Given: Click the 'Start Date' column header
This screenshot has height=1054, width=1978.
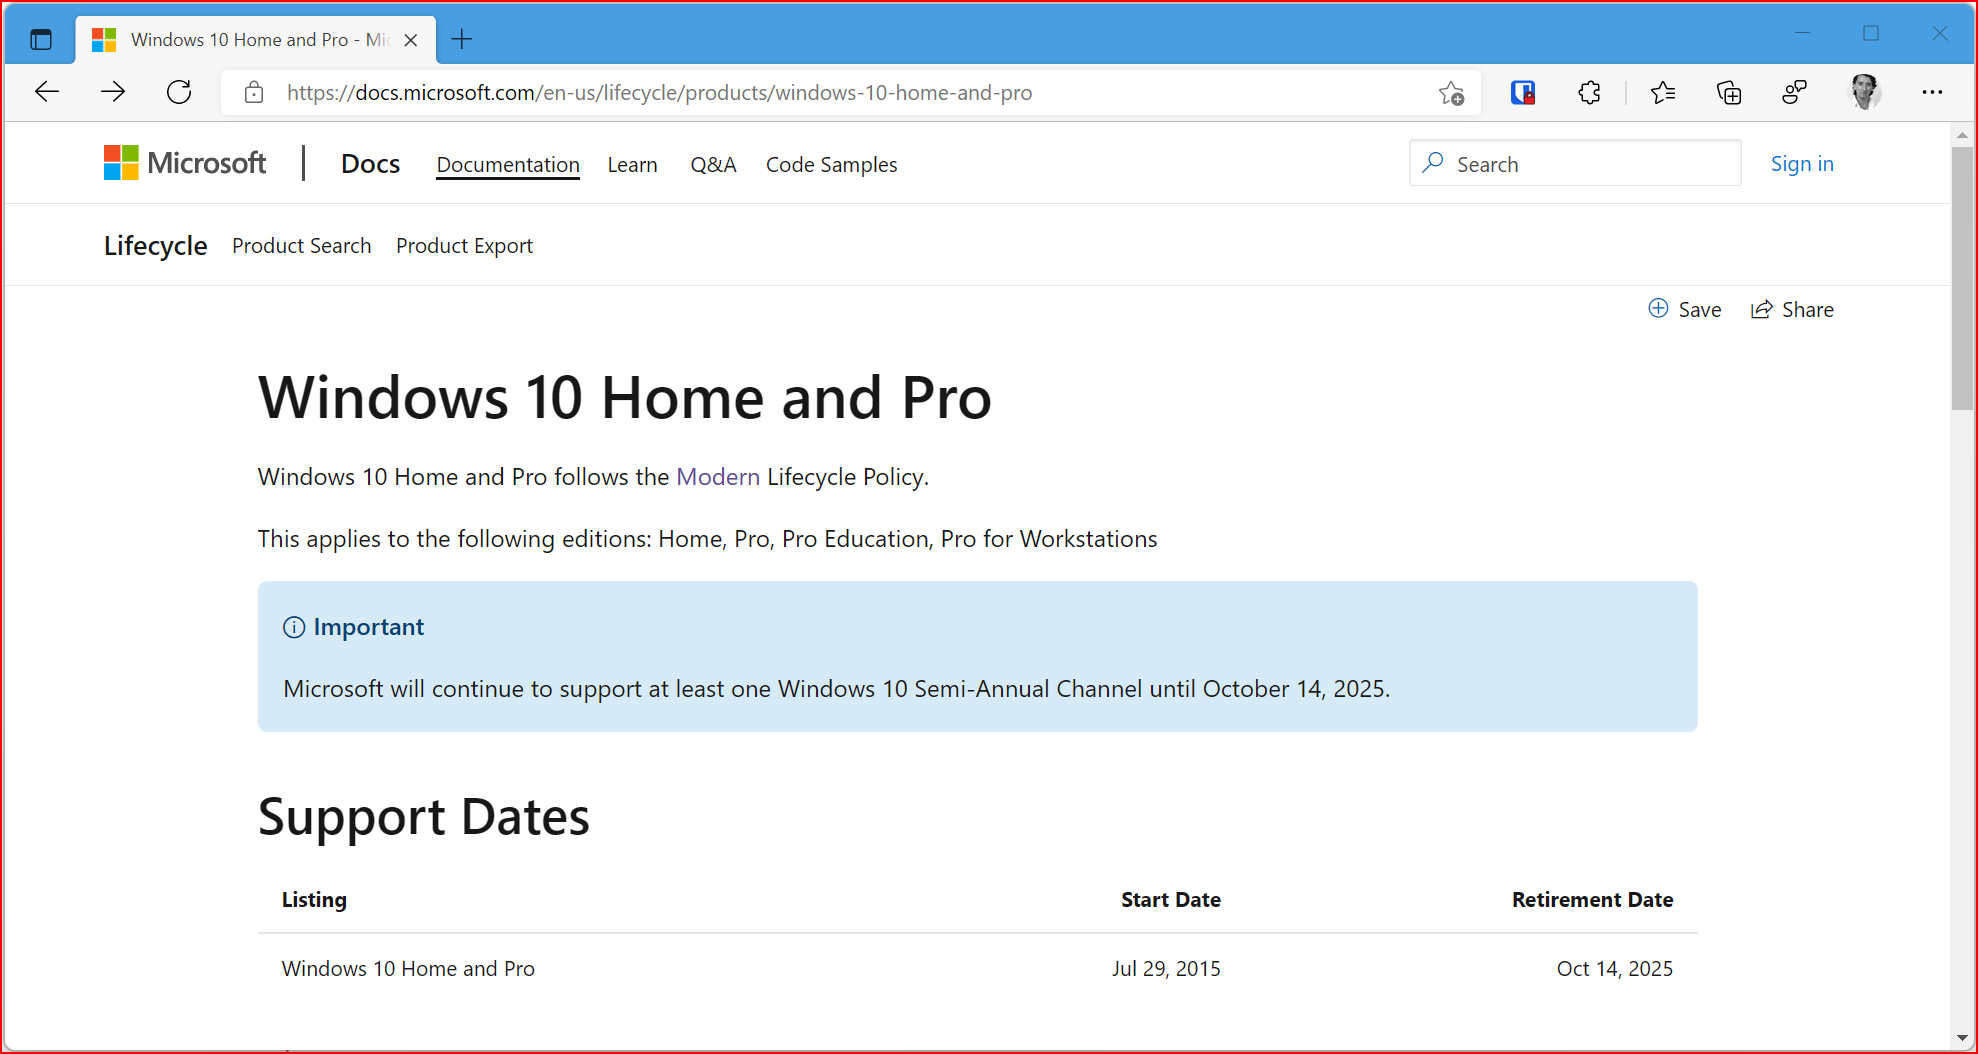Looking at the screenshot, I should click(1170, 900).
